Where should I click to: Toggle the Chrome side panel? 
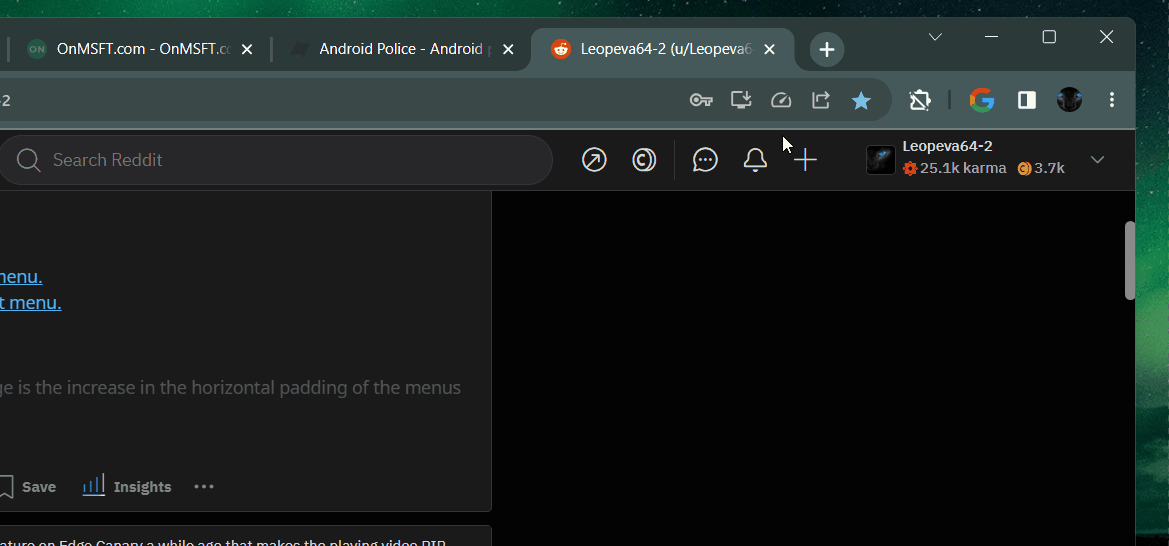tap(1027, 100)
